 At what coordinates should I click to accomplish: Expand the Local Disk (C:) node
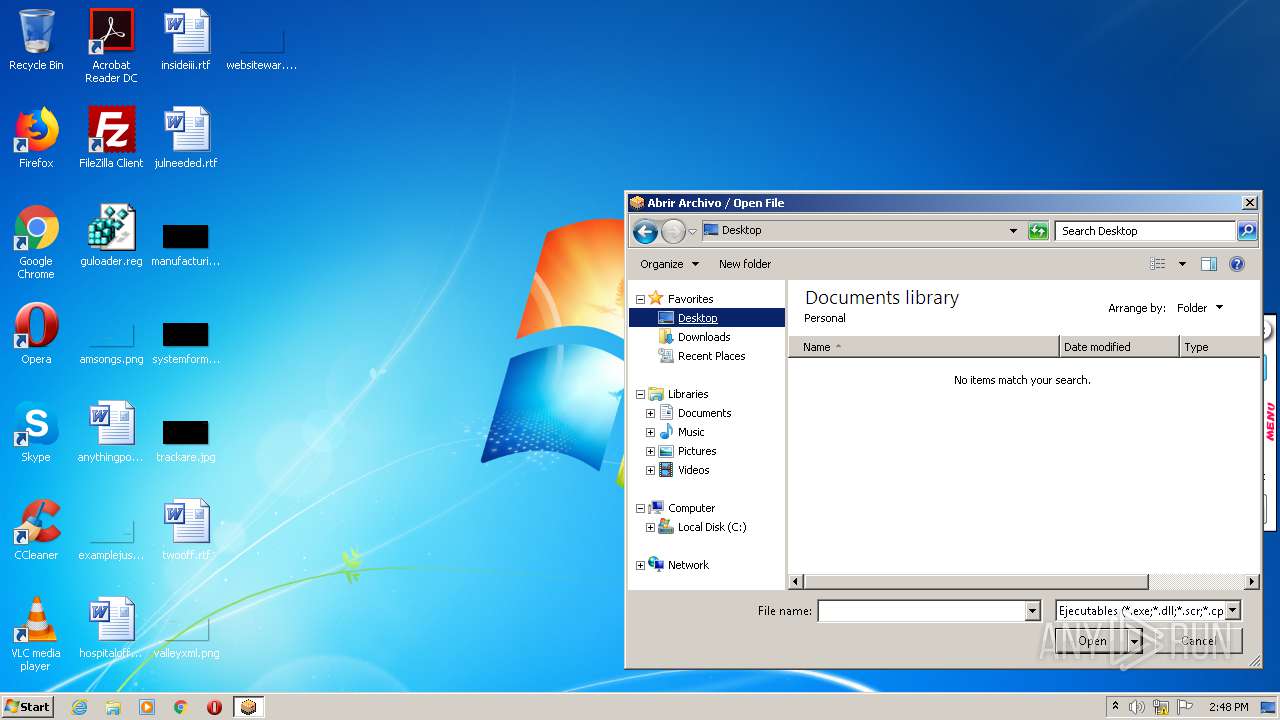point(651,527)
